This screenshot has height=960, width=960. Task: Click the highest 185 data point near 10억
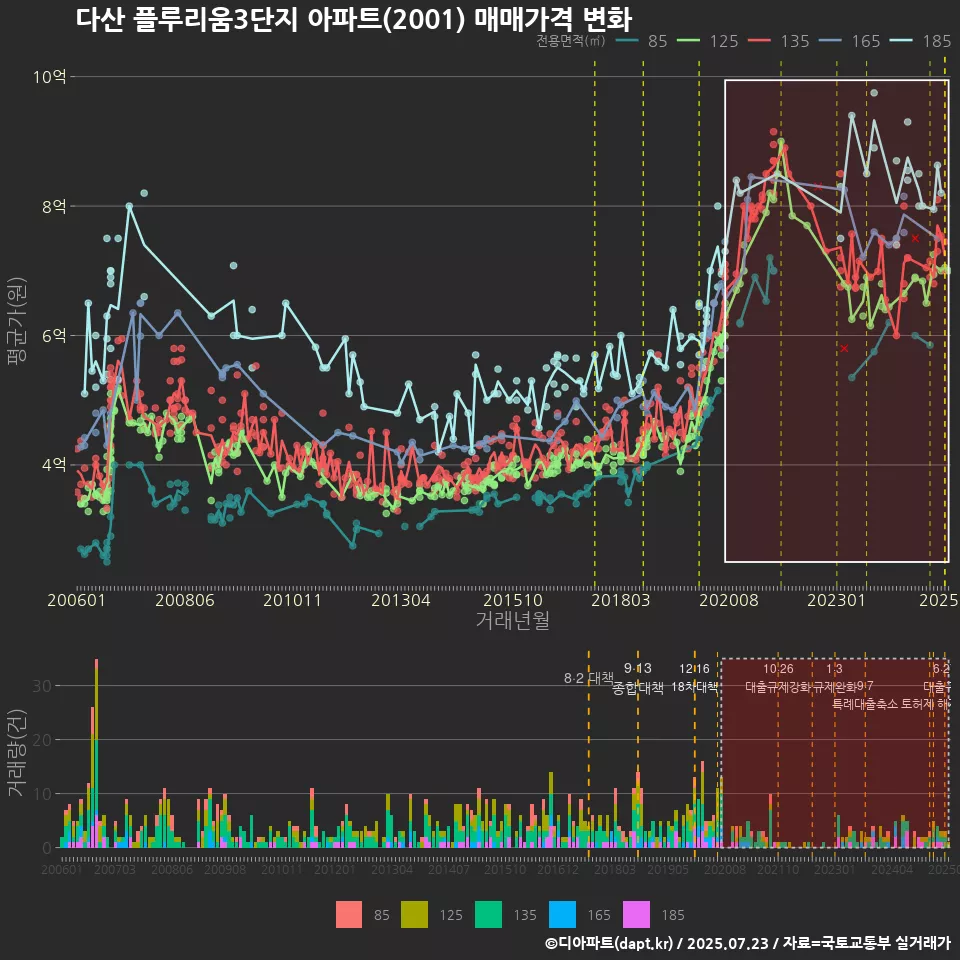(874, 93)
